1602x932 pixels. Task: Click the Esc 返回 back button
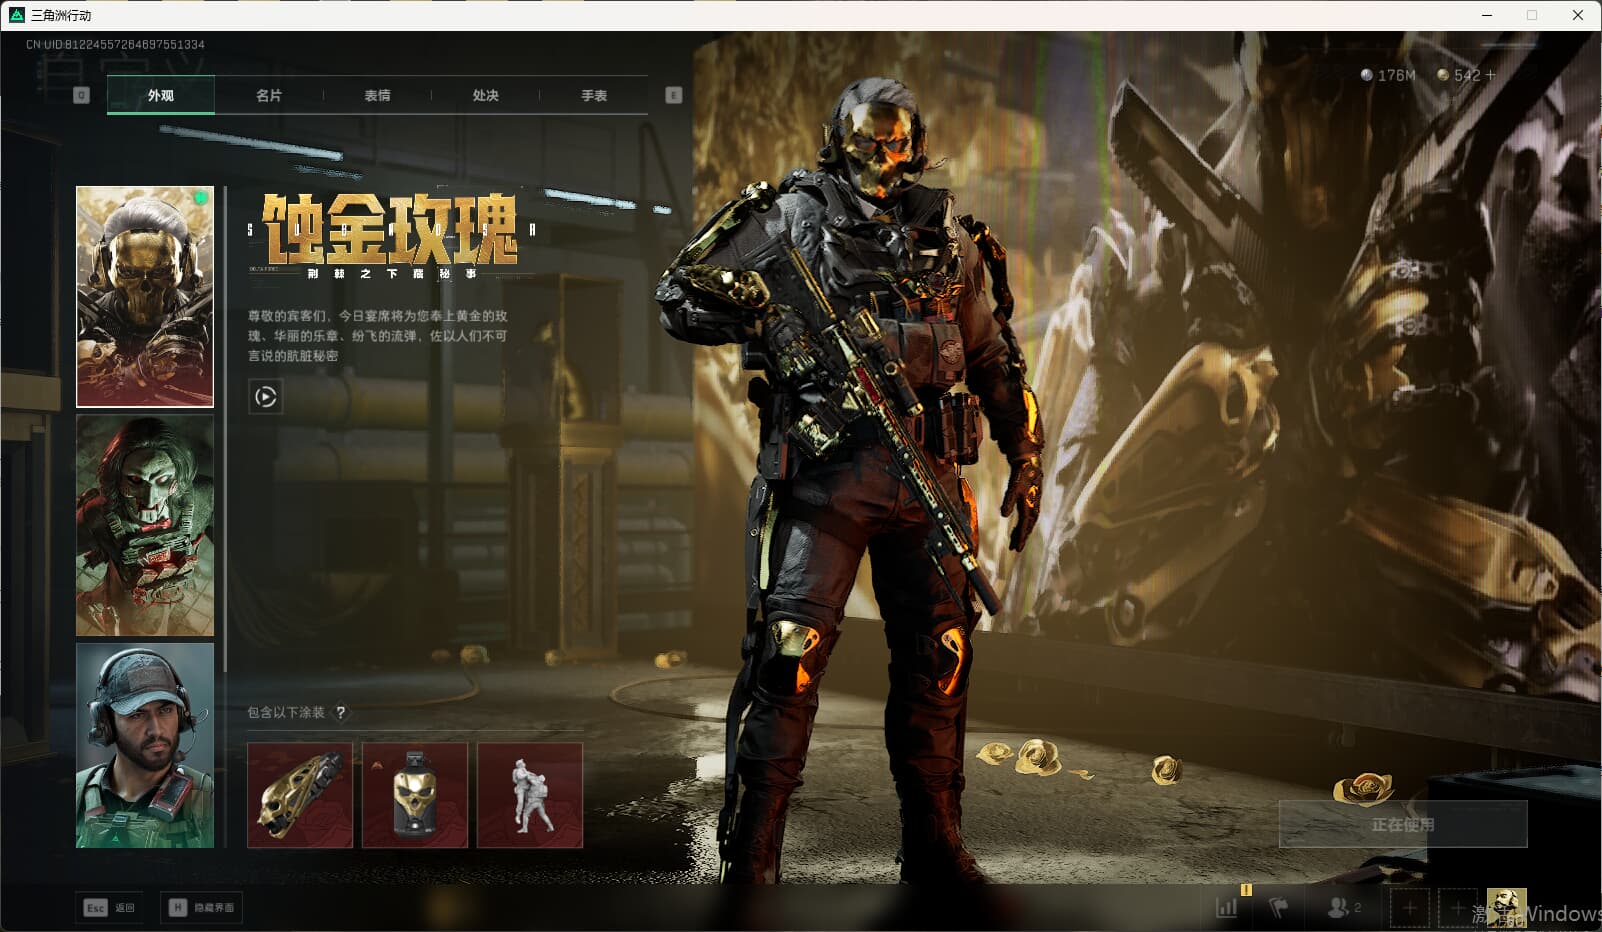pyautogui.click(x=110, y=907)
